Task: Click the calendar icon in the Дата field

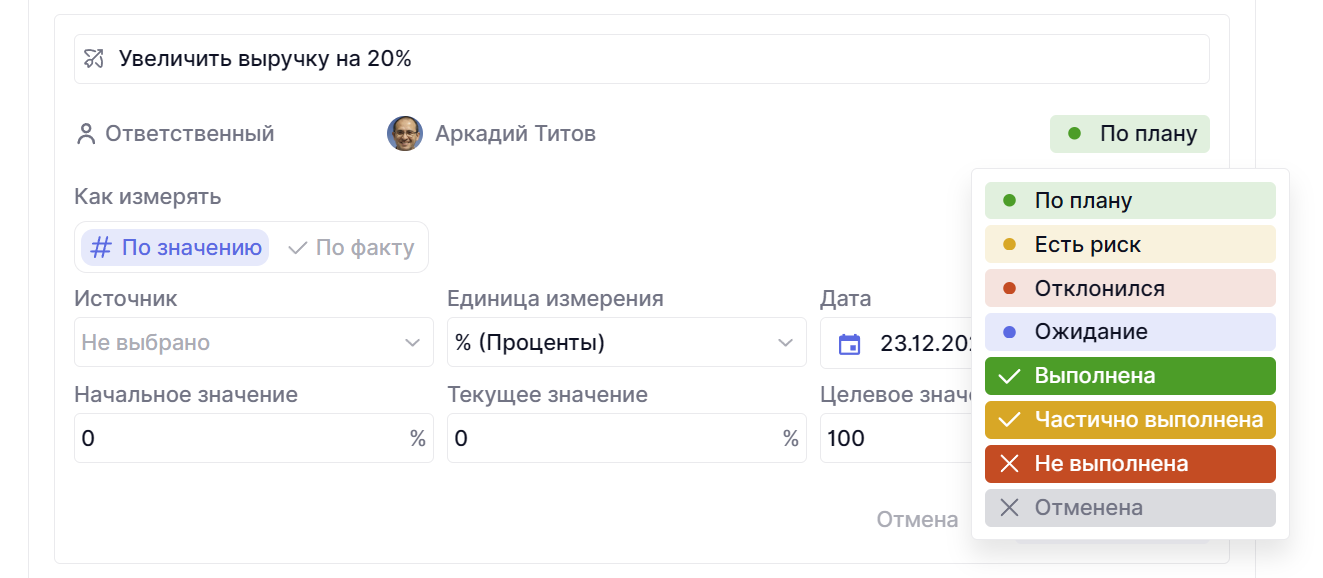Action: (x=849, y=344)
